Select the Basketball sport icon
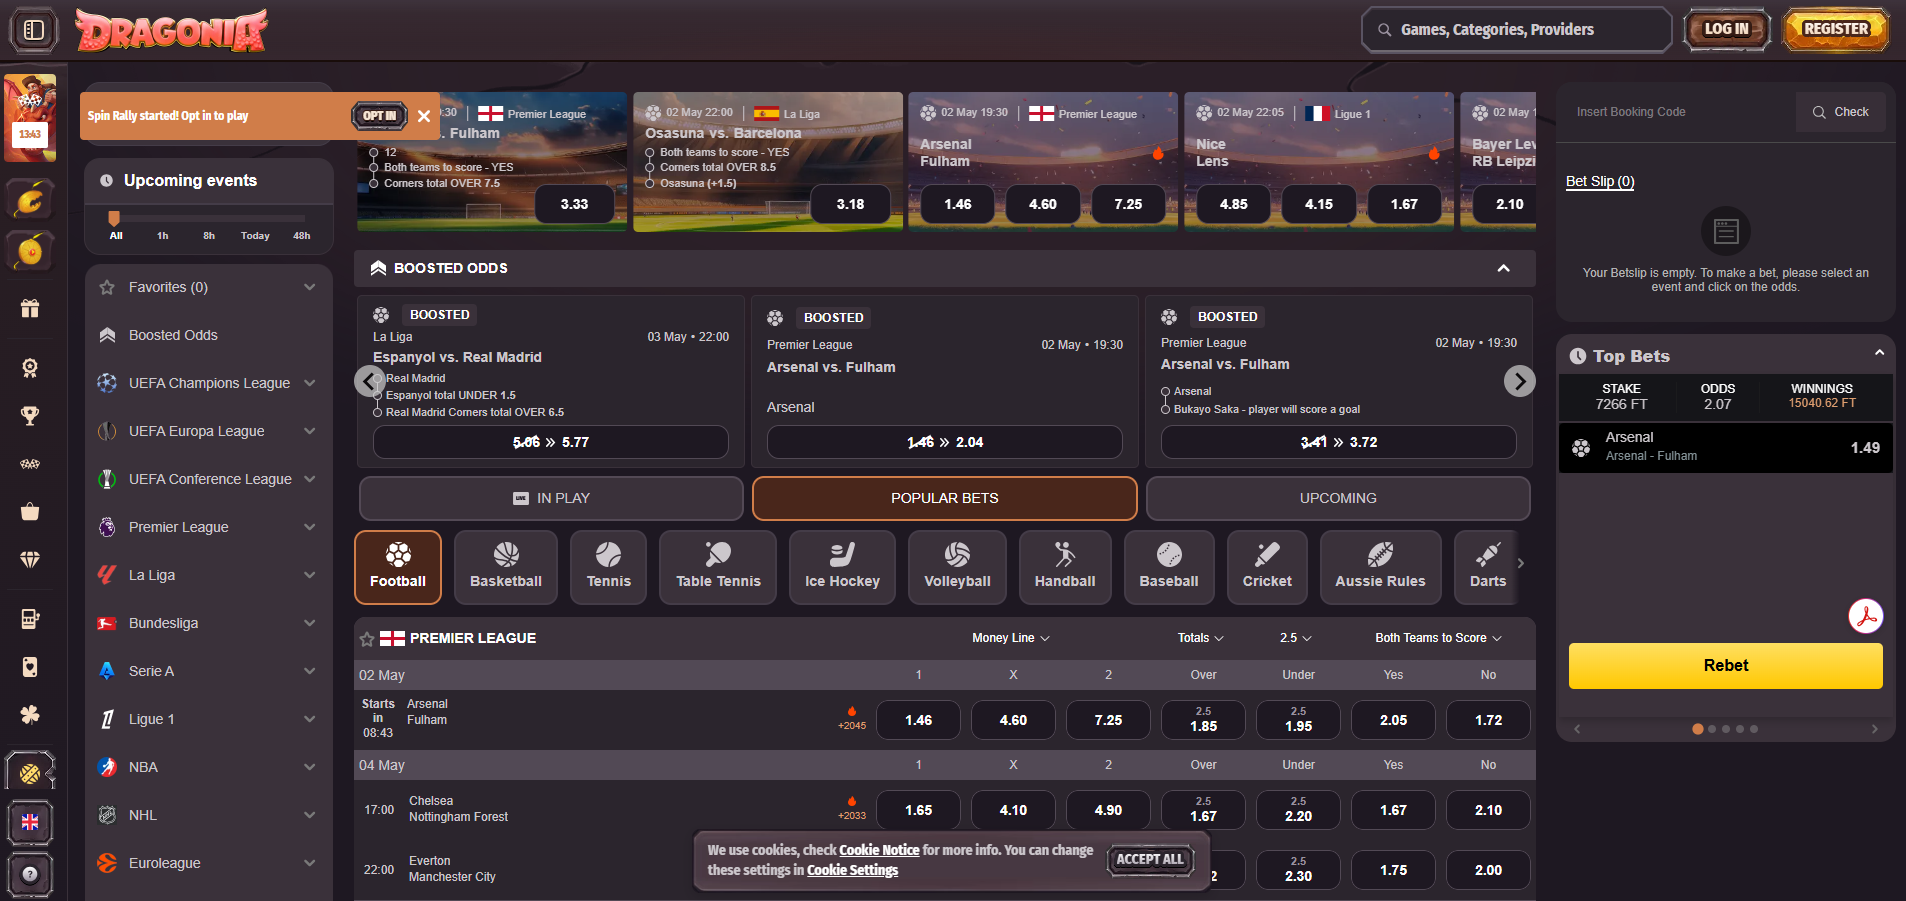 pyautogui.click(x=506, y=567)
